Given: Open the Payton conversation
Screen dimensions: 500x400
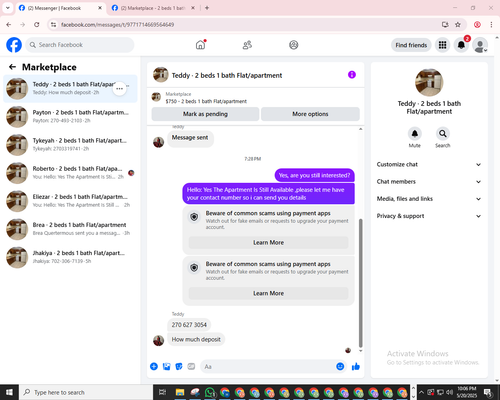Looking at the screenshot, I should 70,117.
